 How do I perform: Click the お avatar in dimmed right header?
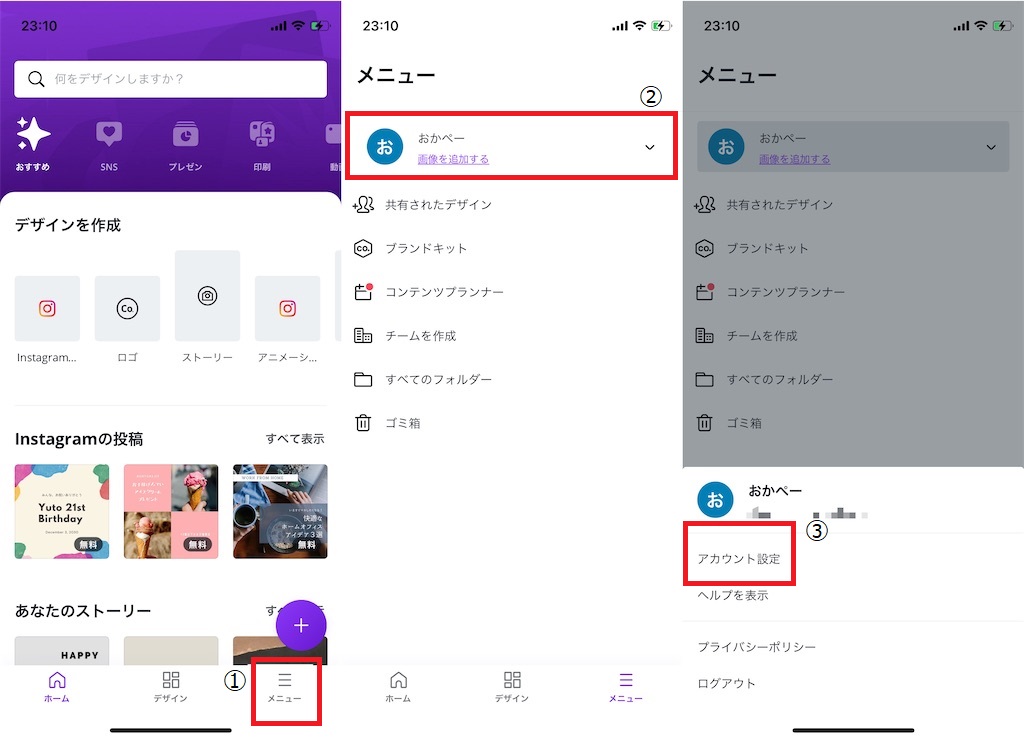[x=726, y=146]
